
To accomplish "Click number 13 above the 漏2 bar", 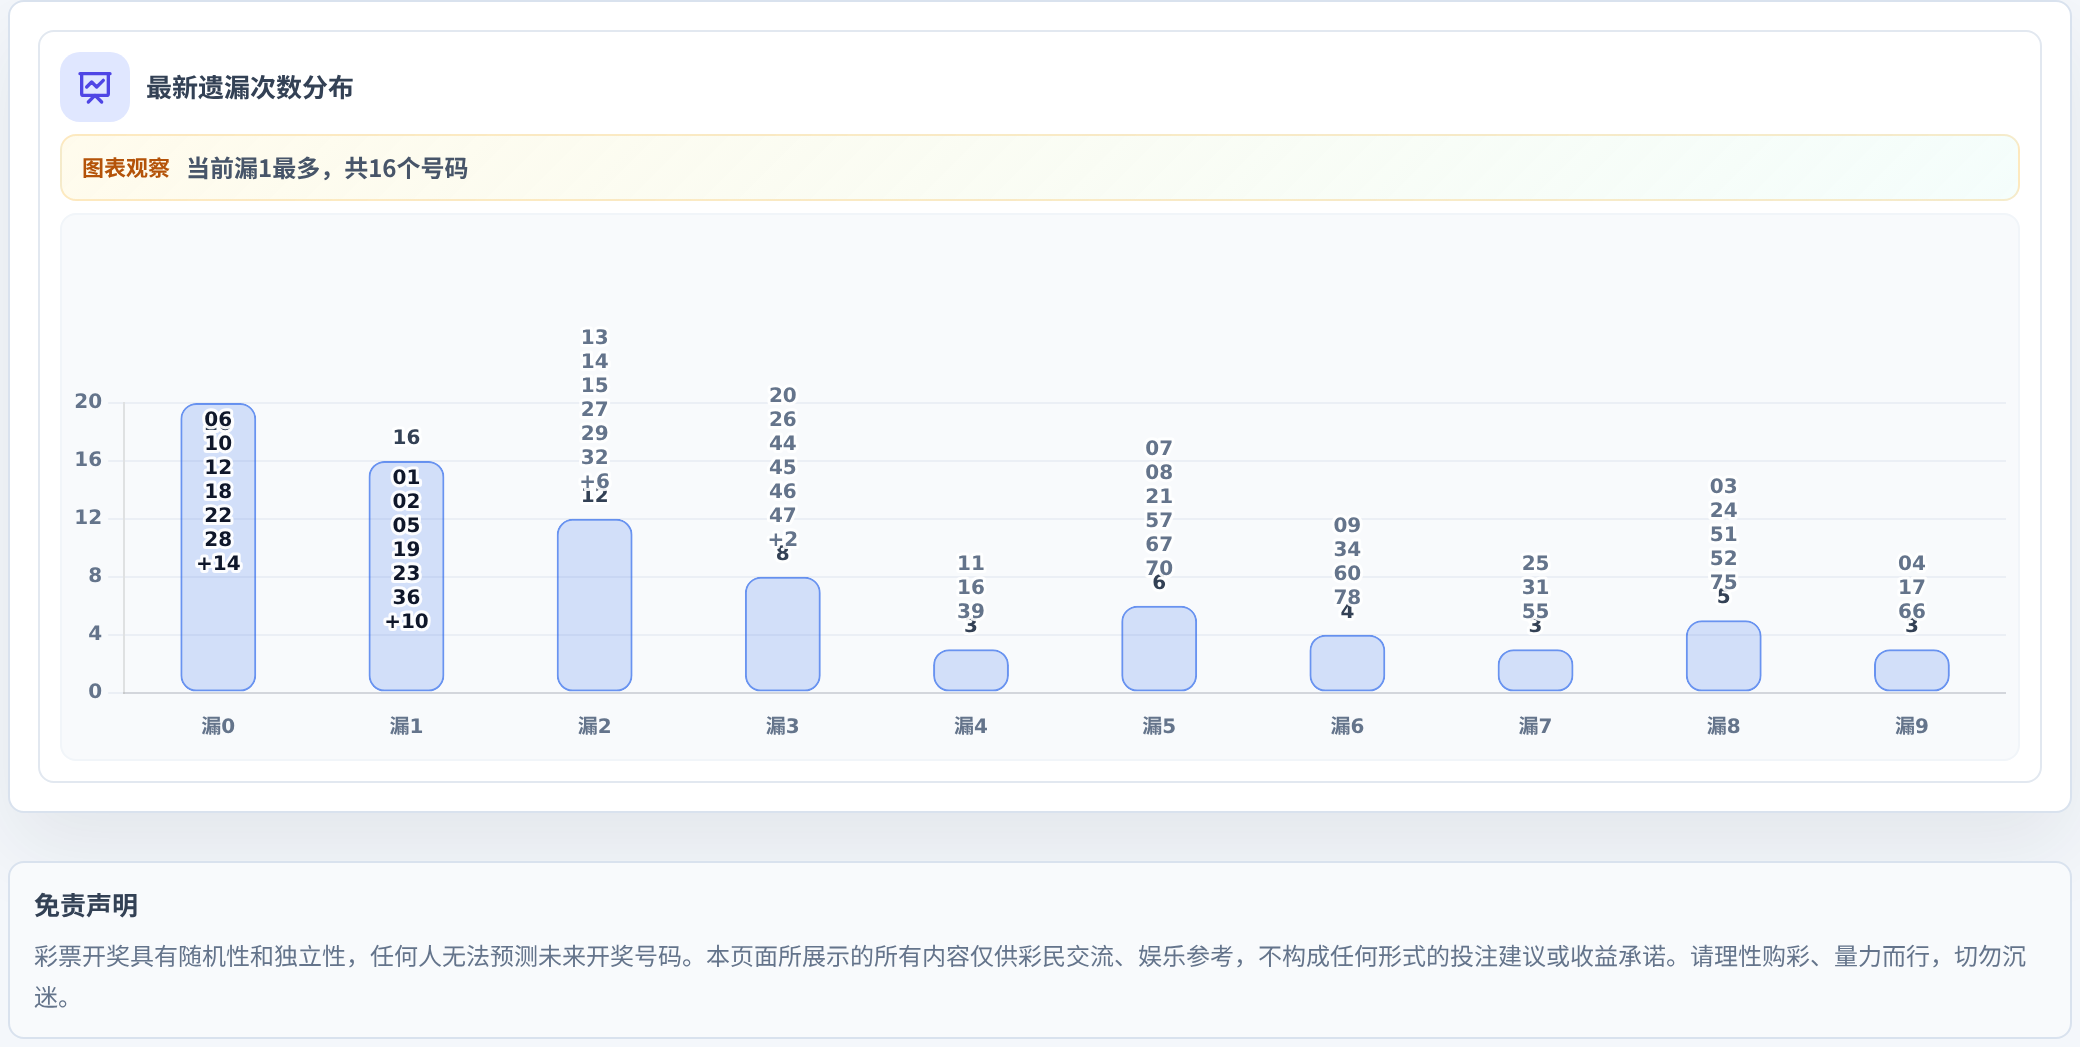I will click(x=594, y=337).
